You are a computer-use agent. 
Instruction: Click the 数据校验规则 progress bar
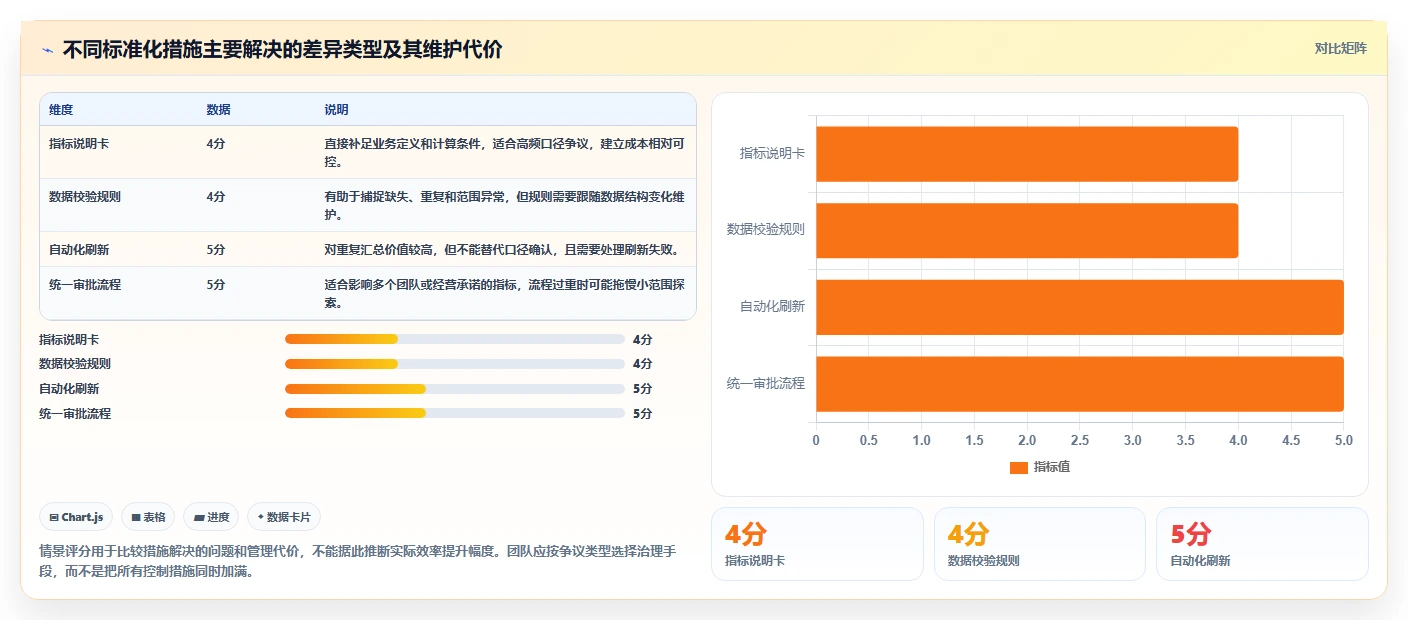[455, 364]
